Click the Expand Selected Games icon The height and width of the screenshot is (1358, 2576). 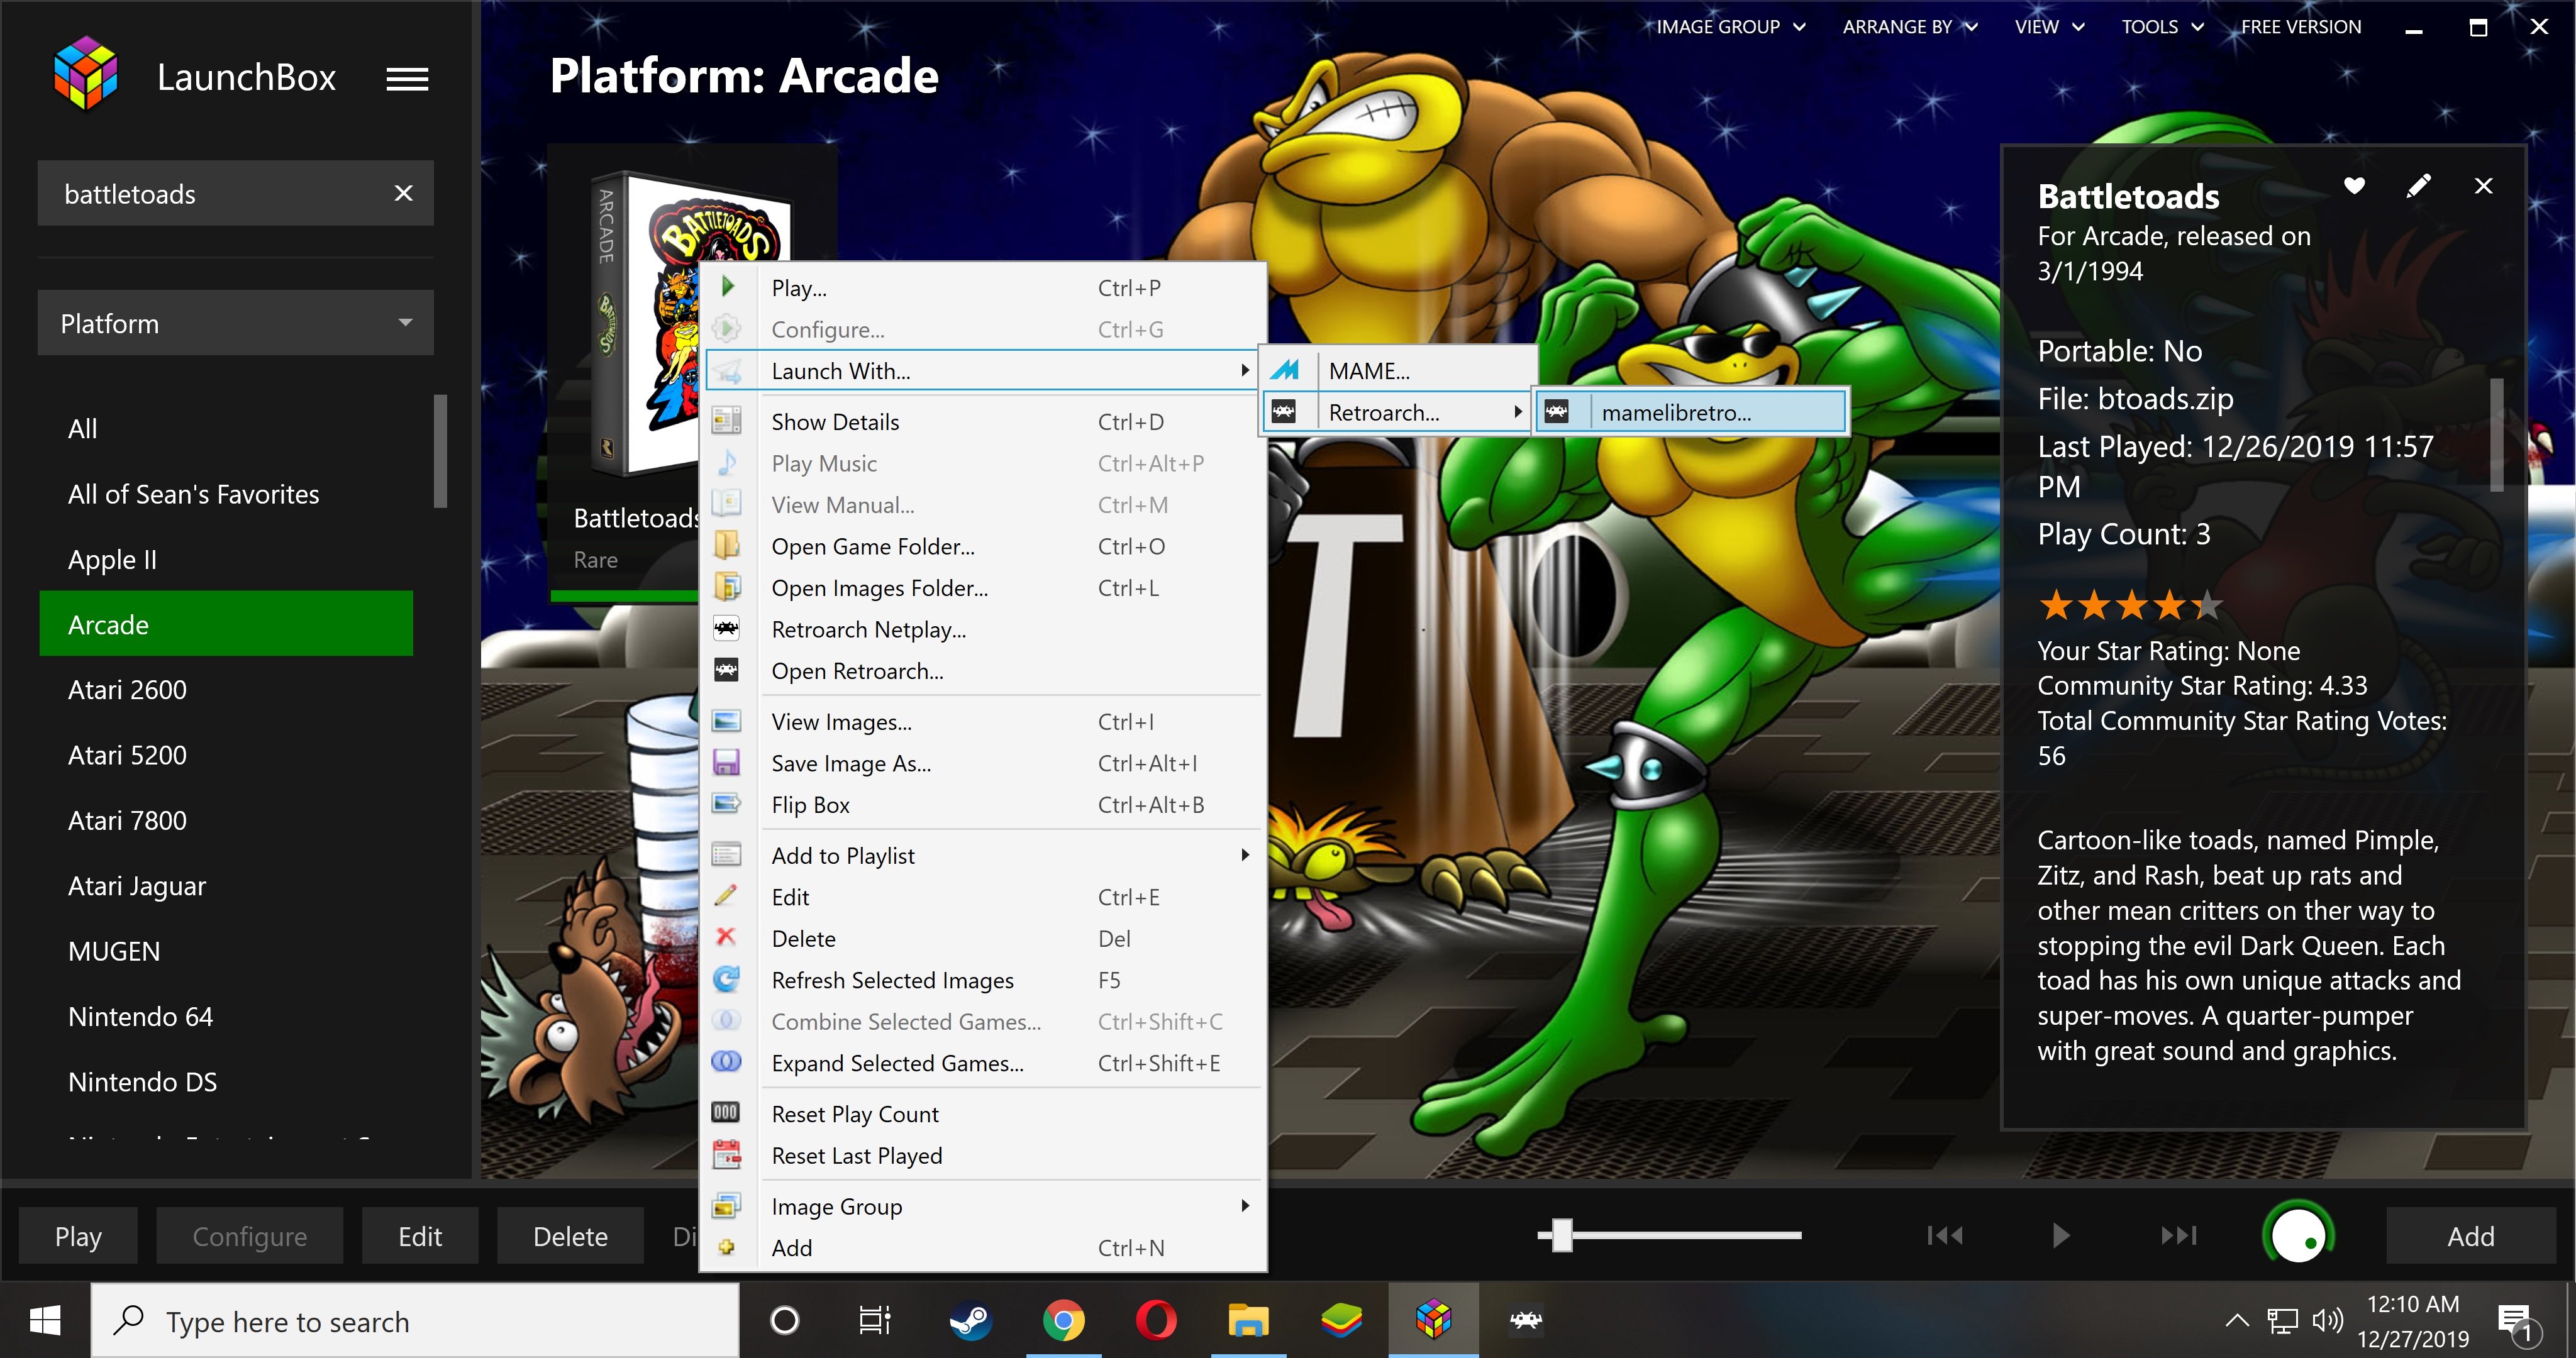726,1062
